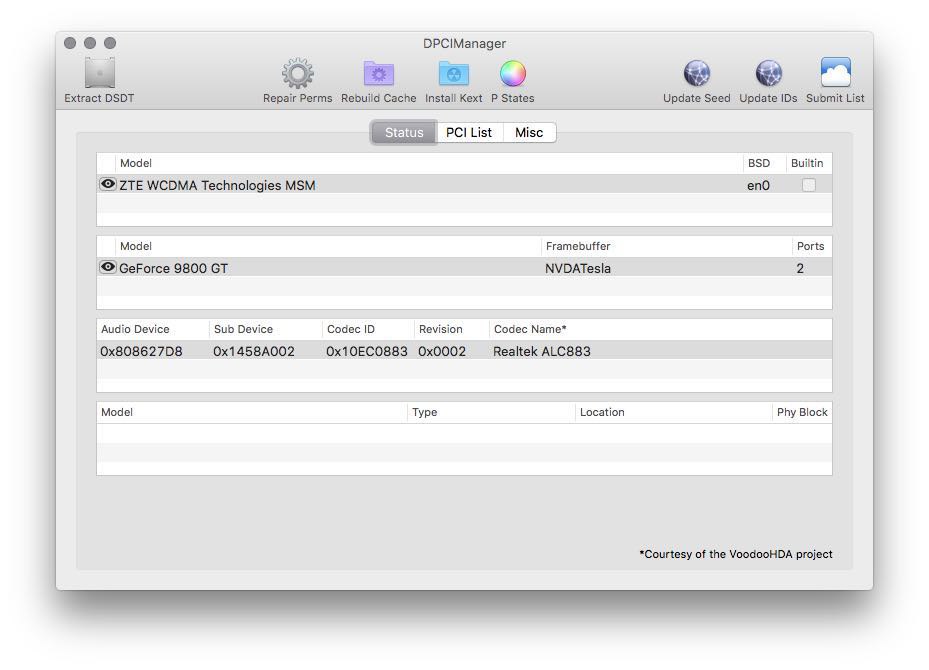
Task: Switch to the PCI List tab
Action: [469, 133]
